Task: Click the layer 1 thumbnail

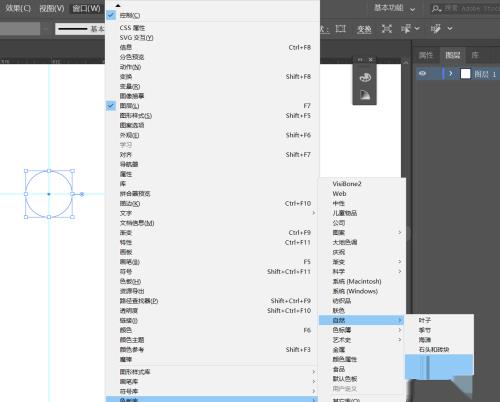Action: click(465, 74)
